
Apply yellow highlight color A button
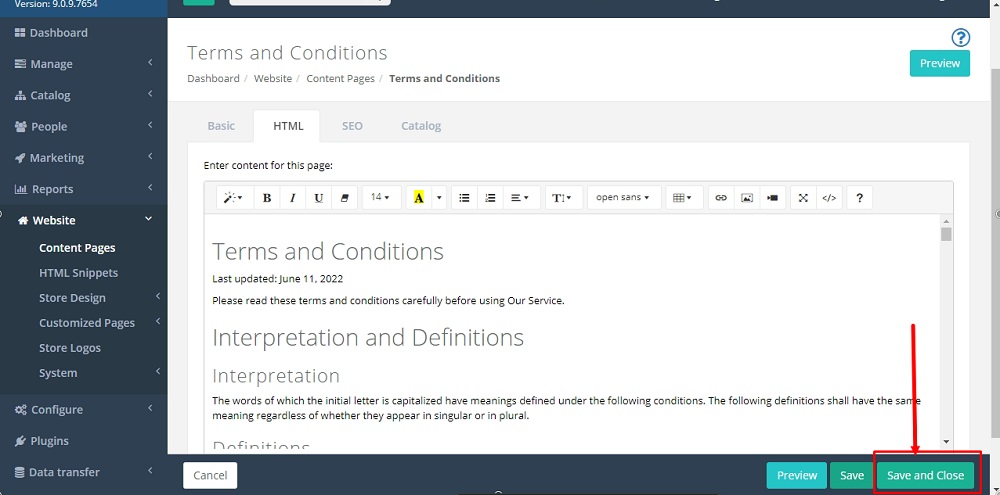point(419,198)
